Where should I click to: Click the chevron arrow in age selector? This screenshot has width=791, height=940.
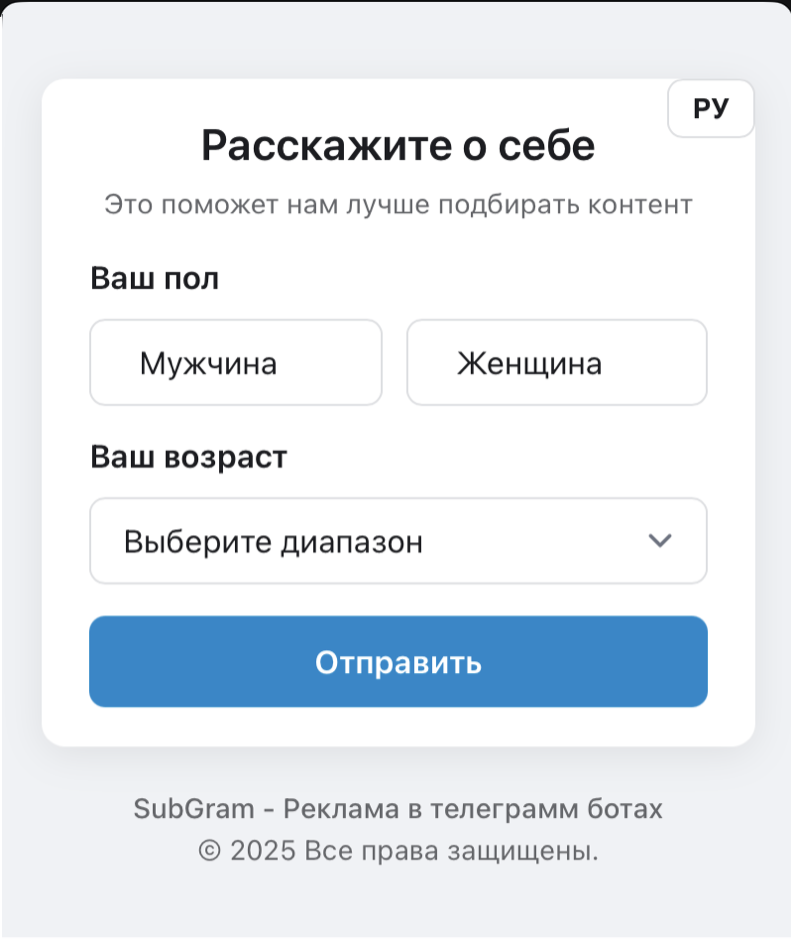coord(659,541)
